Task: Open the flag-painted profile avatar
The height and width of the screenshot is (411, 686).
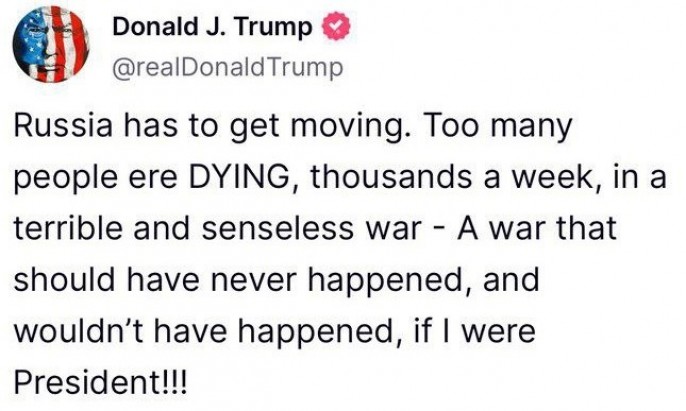Action: [x=51, y=44]
